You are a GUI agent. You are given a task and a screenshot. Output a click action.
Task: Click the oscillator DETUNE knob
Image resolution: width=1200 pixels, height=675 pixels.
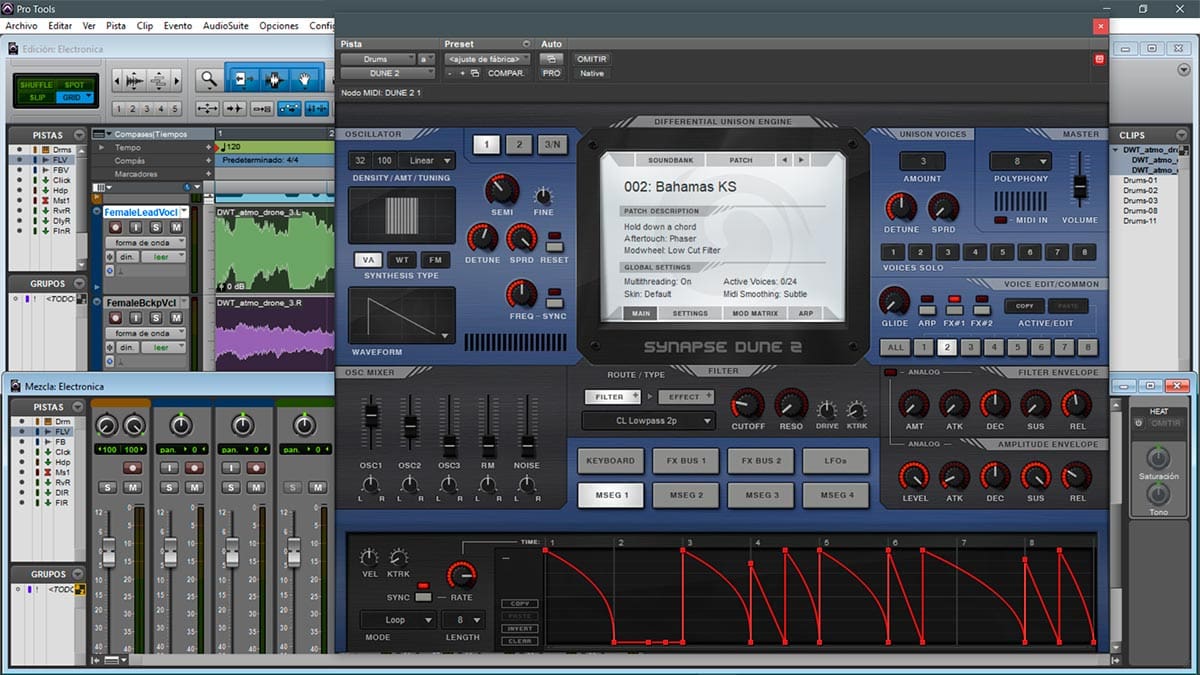(x=482, y=238)
